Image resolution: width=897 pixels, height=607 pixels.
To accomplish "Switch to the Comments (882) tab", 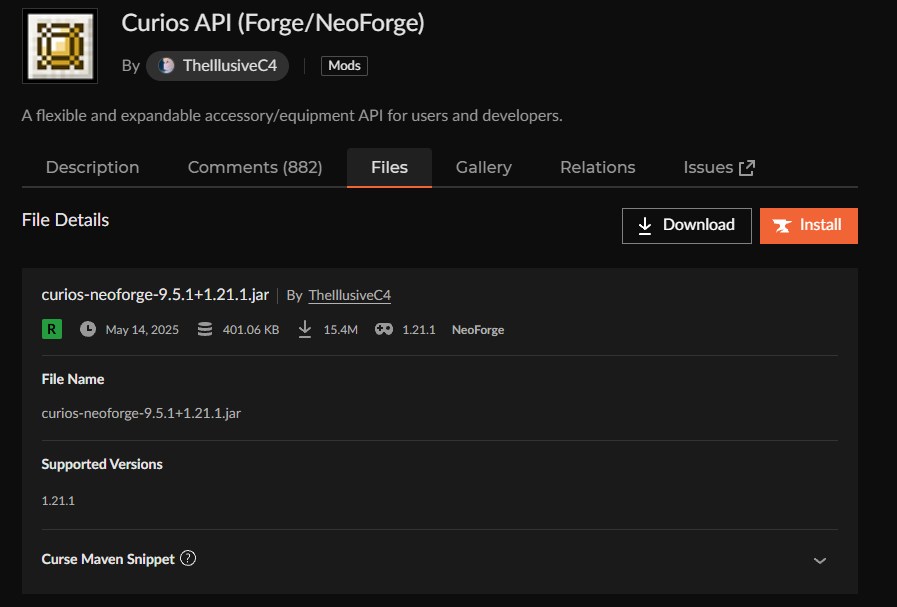I will coord(254,167).
